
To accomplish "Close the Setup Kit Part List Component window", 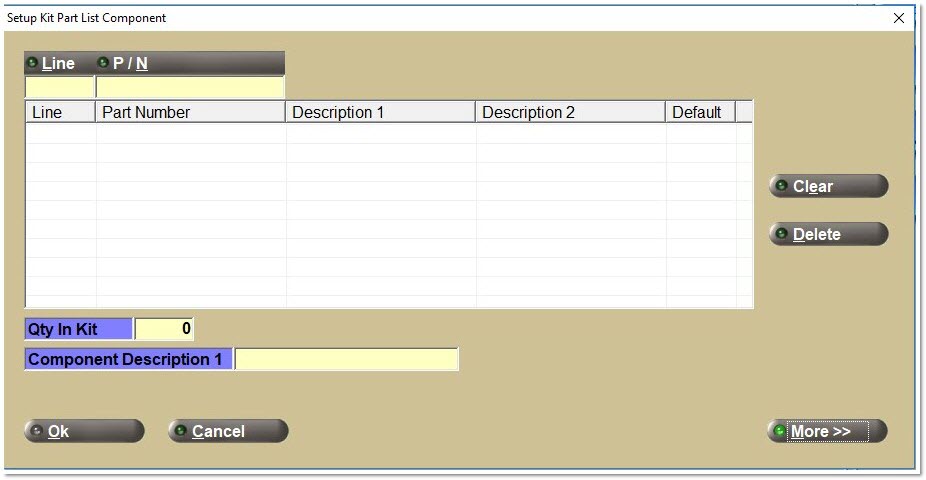I will (897, 17).
